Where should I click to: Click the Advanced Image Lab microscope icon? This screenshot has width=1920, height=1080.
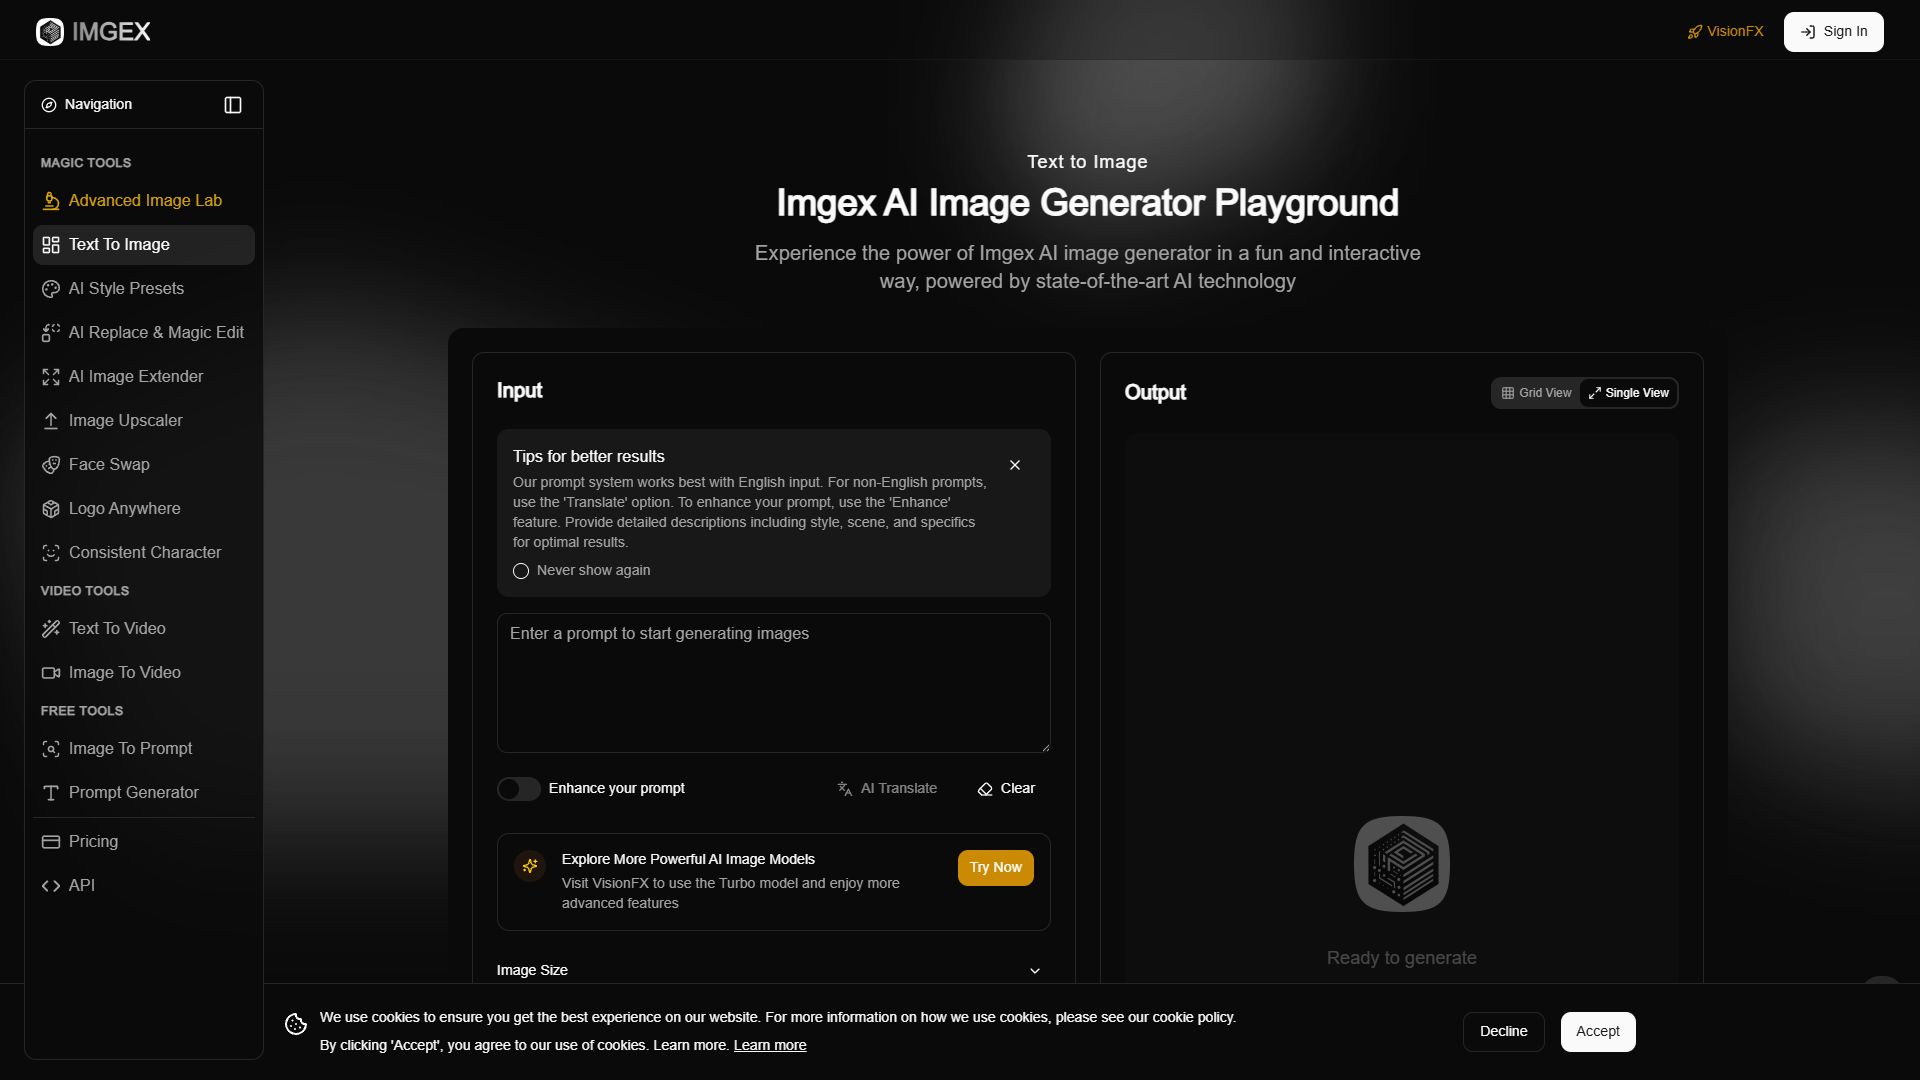pyautogui.click(x=51, y=201)
